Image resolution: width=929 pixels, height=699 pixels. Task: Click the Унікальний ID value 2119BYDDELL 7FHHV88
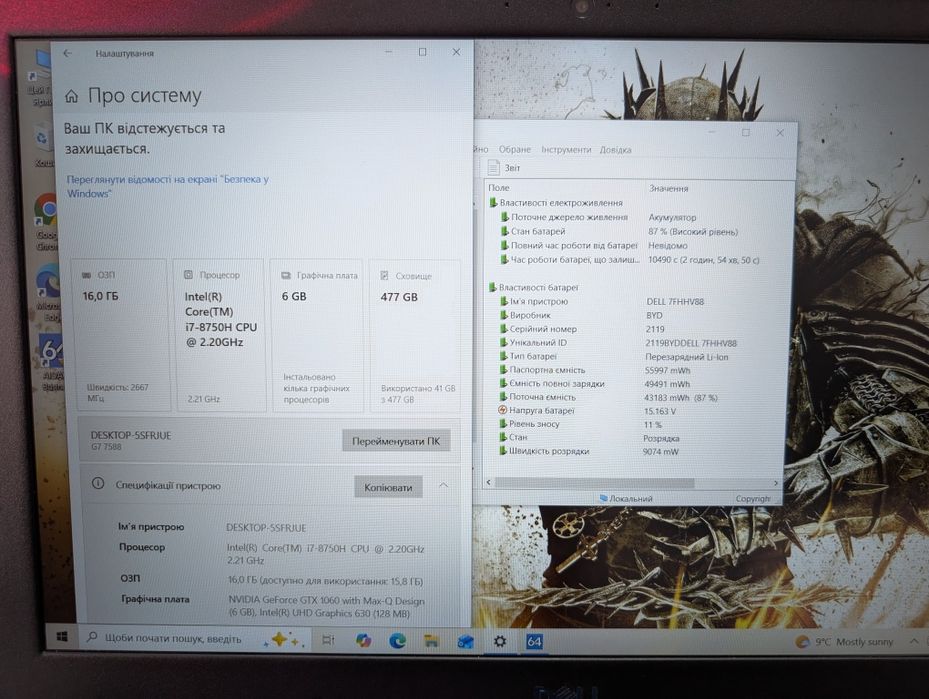(691, 343)
